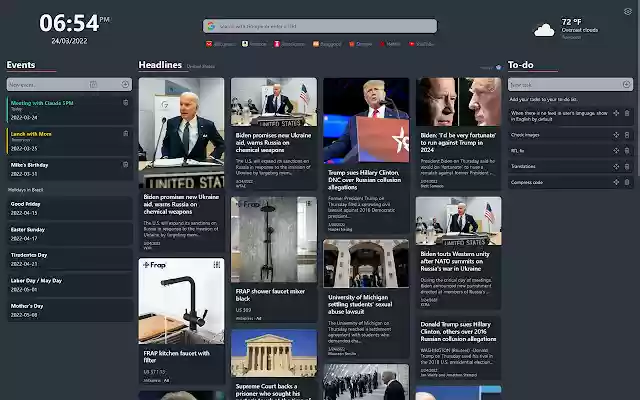Delete Mike's Birthday event
The height and width of the screenshot is (400, 640).
(125, 164)
